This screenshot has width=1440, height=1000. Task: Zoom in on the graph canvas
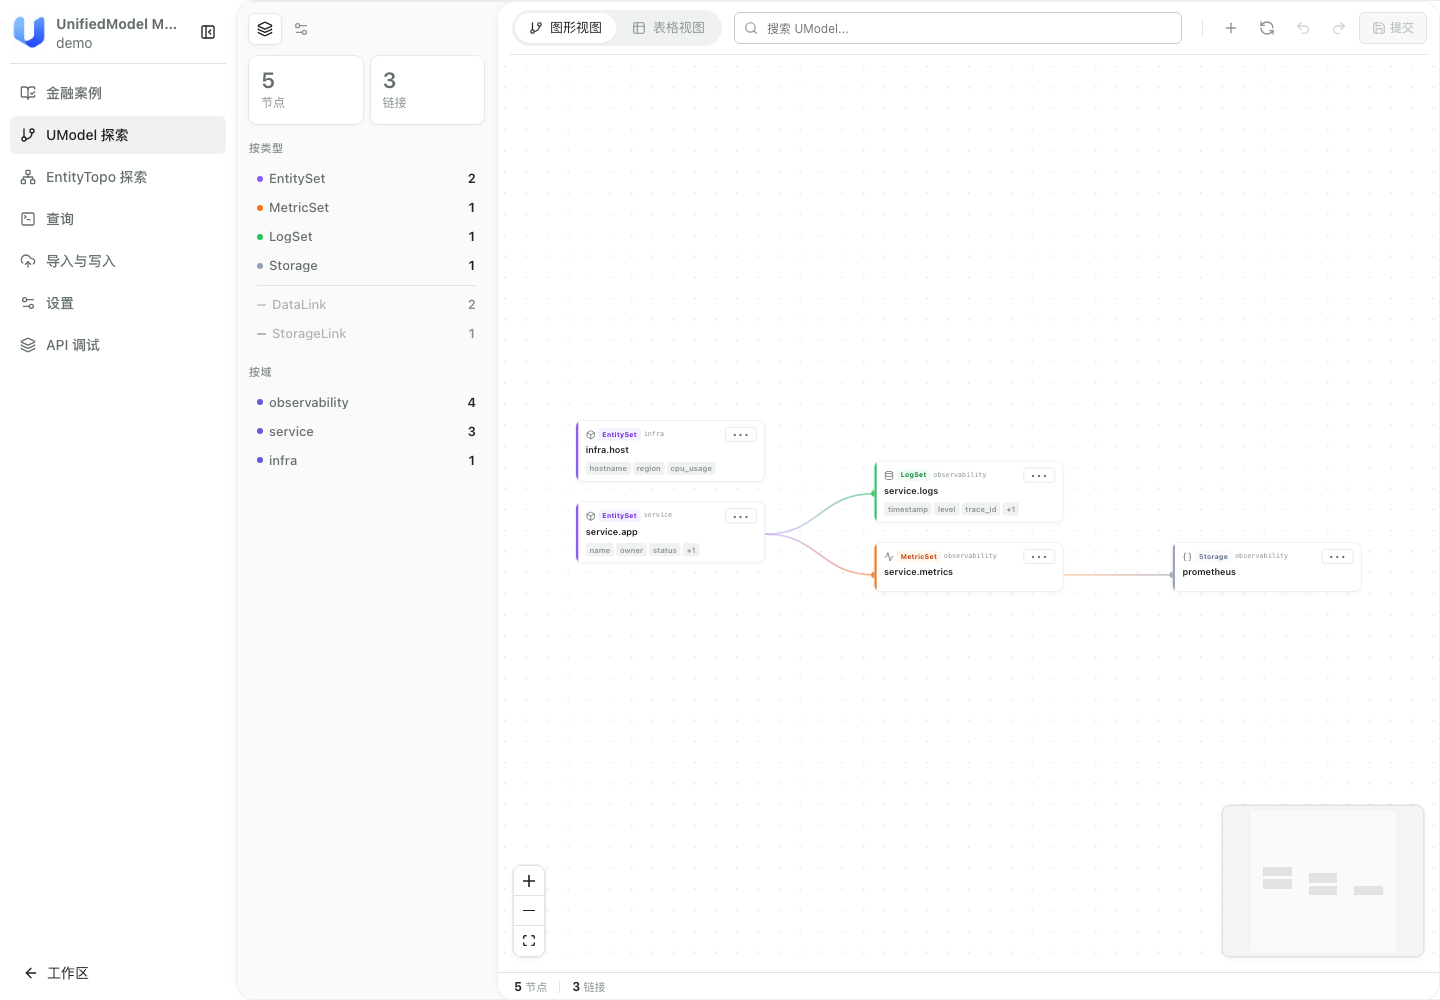click(529, 881)
